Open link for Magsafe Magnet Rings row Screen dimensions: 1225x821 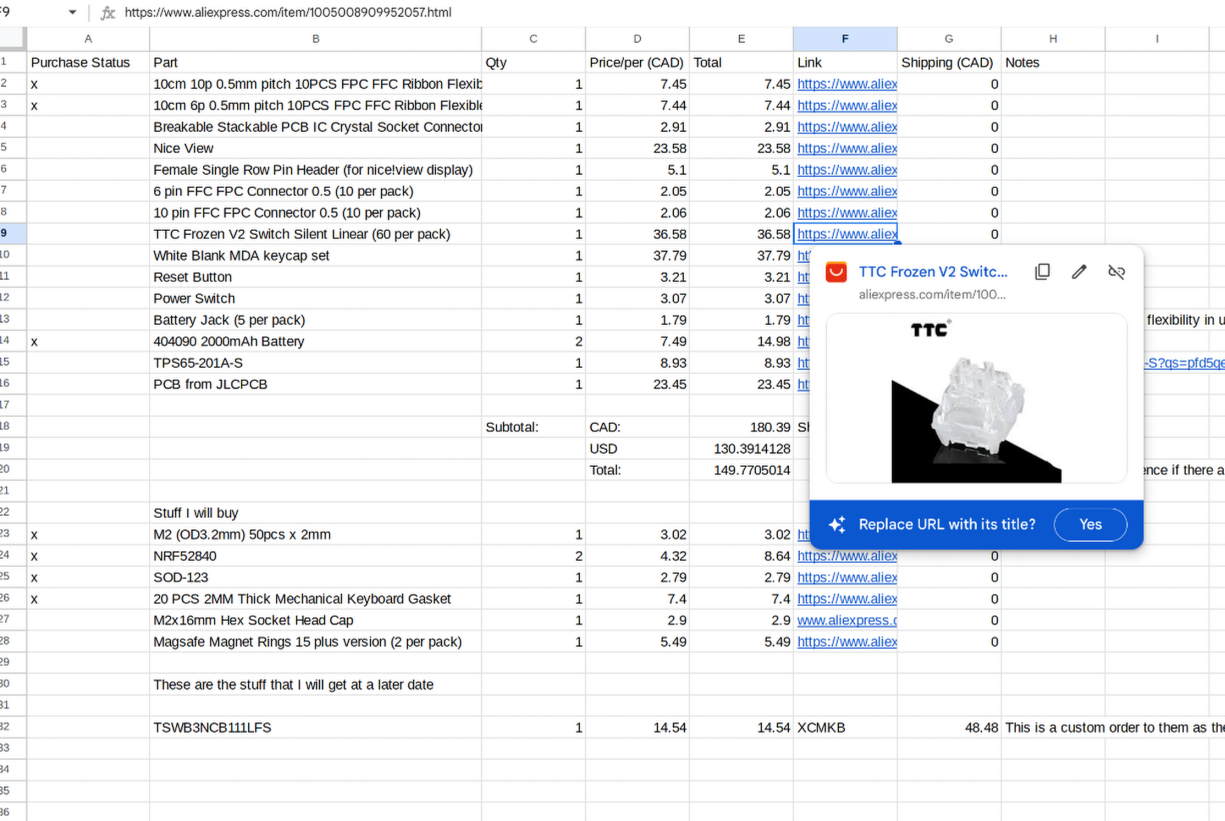click(847, 641)
